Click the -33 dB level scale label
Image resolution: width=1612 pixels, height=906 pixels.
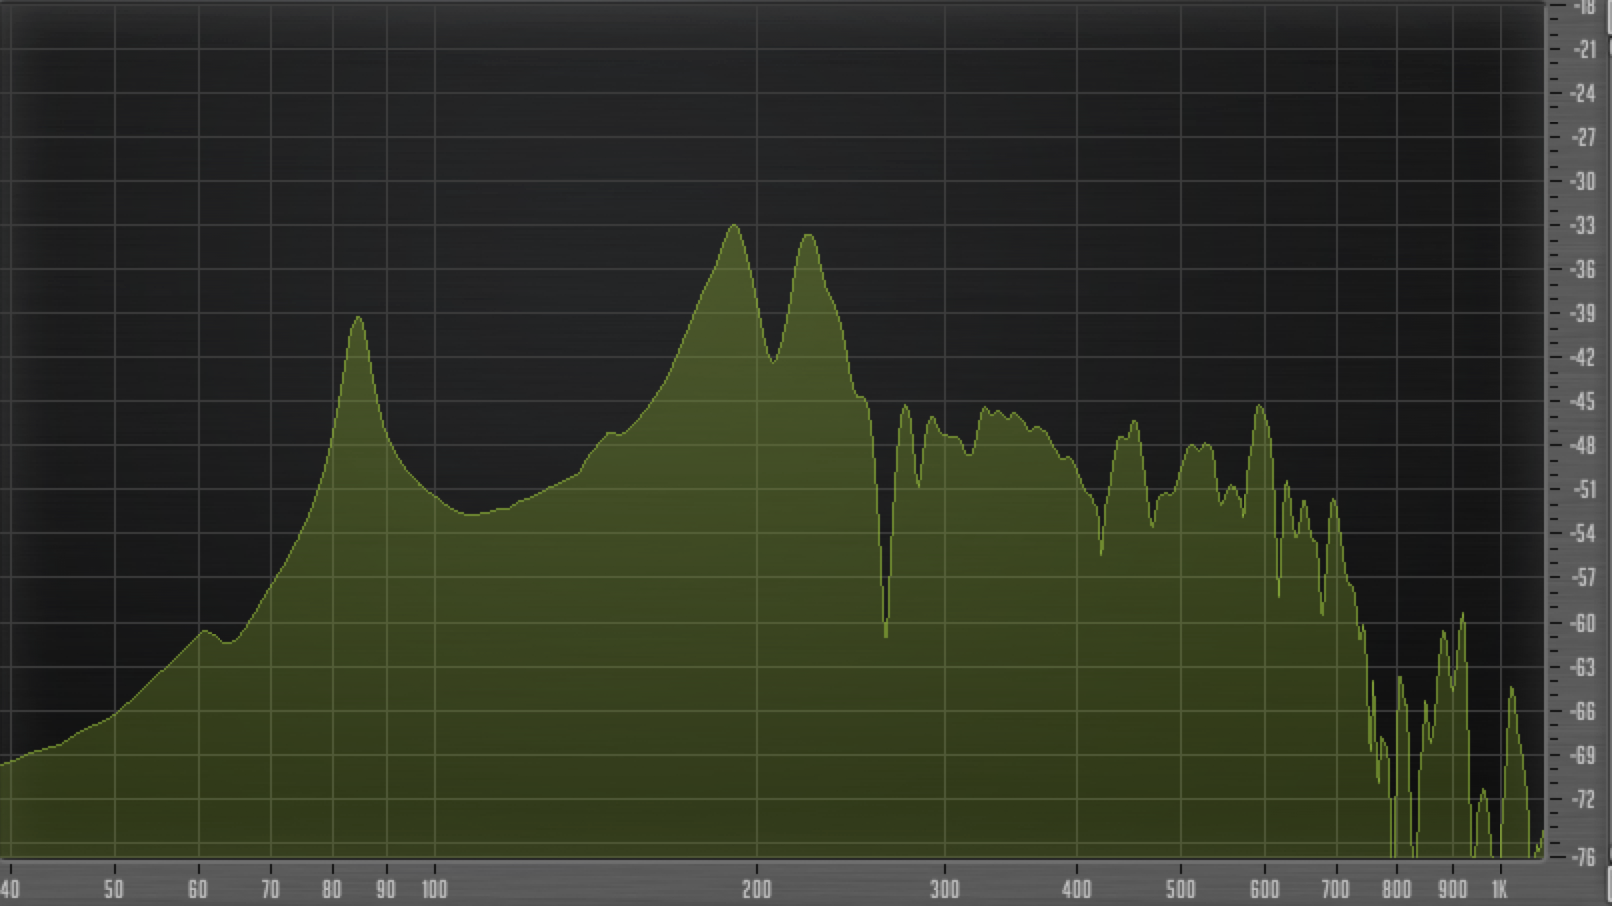click(1583, 225)
